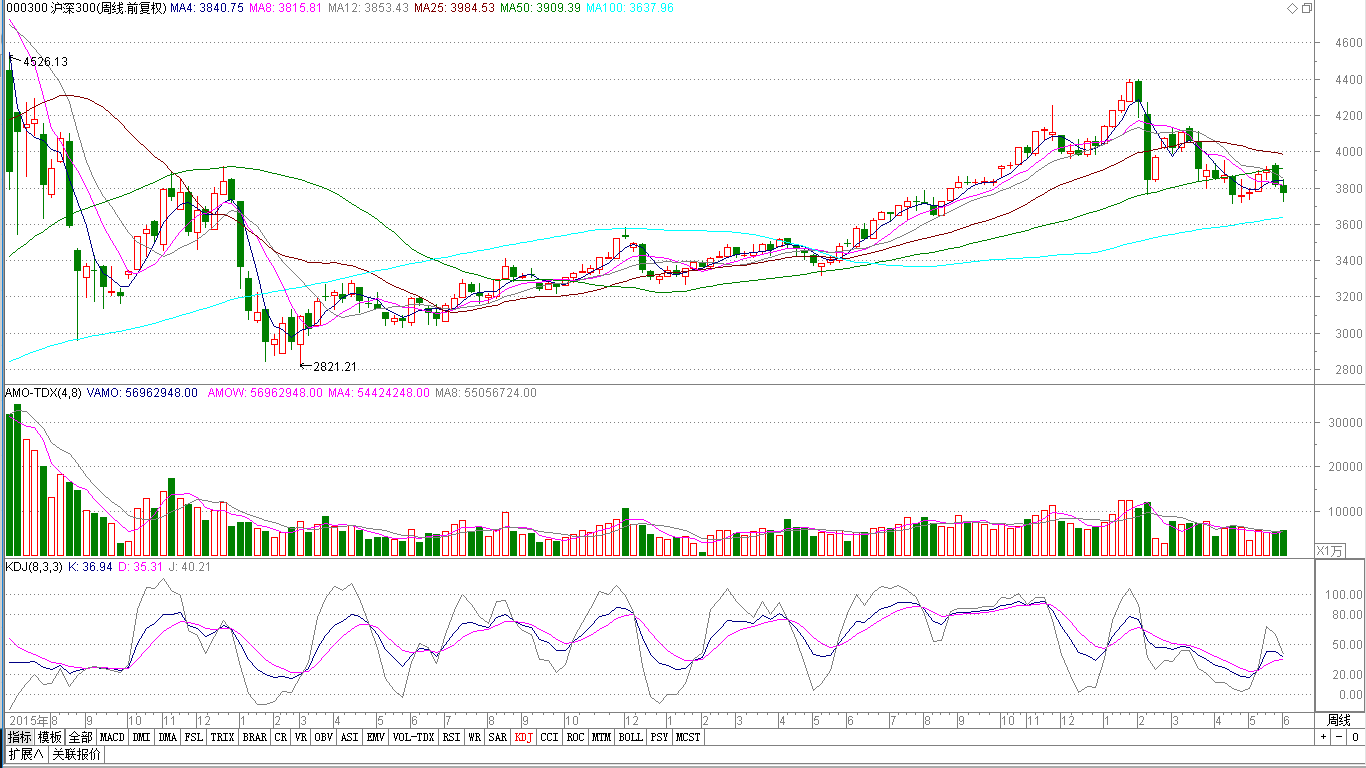
Task: Switch indicator to VR
Action: point(300,737)
